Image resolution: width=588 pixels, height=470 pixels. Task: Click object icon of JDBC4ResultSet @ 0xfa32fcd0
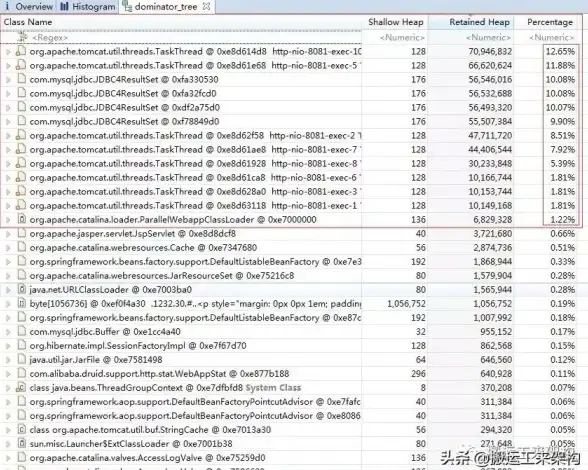tap(22, 93)
